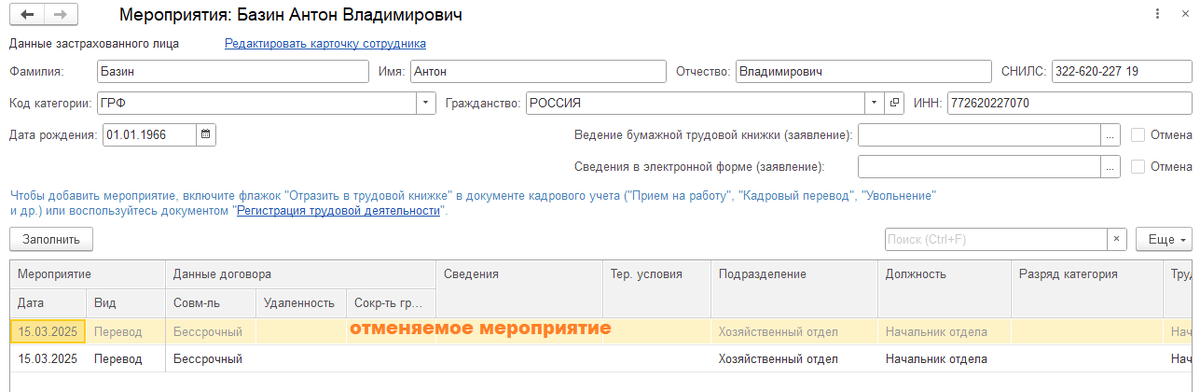The height and width of the screenshot is (392, 1200).
Task: Select Бессрочный cell in second white row
Action: (x=211, y=358)
